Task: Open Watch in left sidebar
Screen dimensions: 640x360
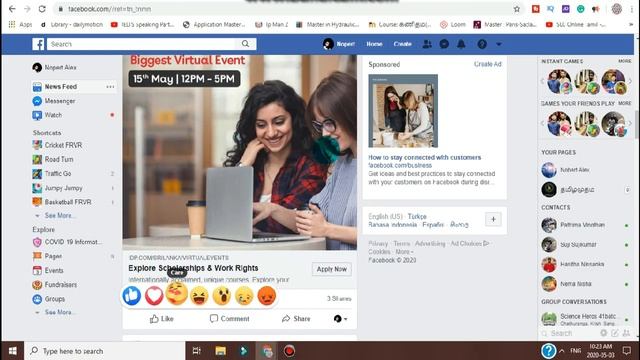Action: 53,115
